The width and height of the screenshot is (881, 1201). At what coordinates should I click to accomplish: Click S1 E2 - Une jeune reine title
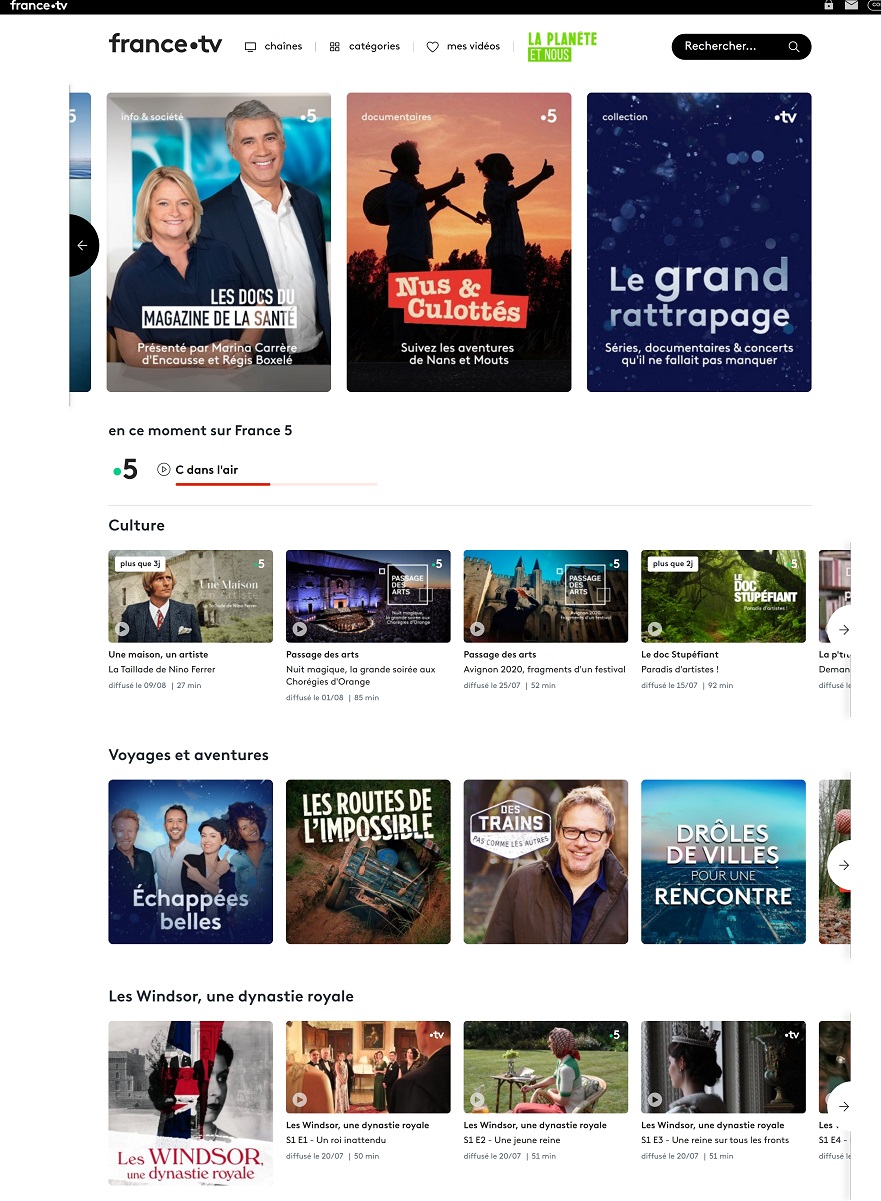pyautogui.click(x=511, y=1140)
